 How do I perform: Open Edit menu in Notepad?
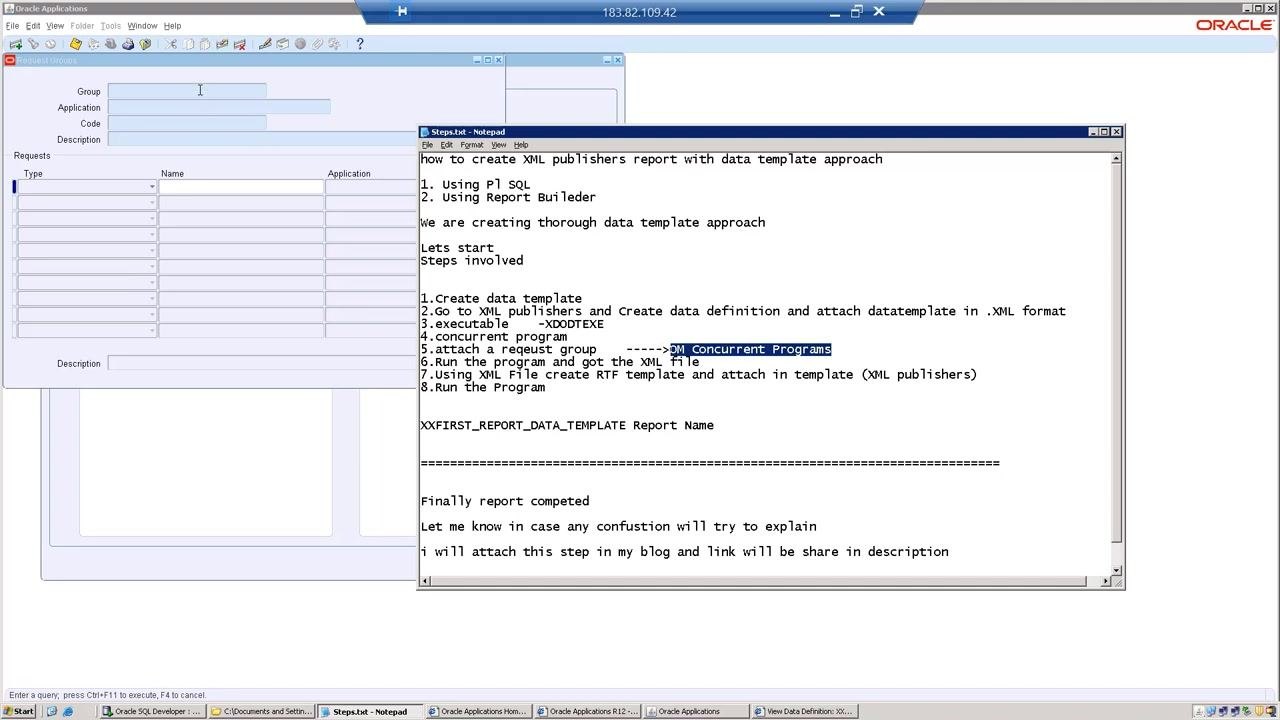[x=446, y=145]
